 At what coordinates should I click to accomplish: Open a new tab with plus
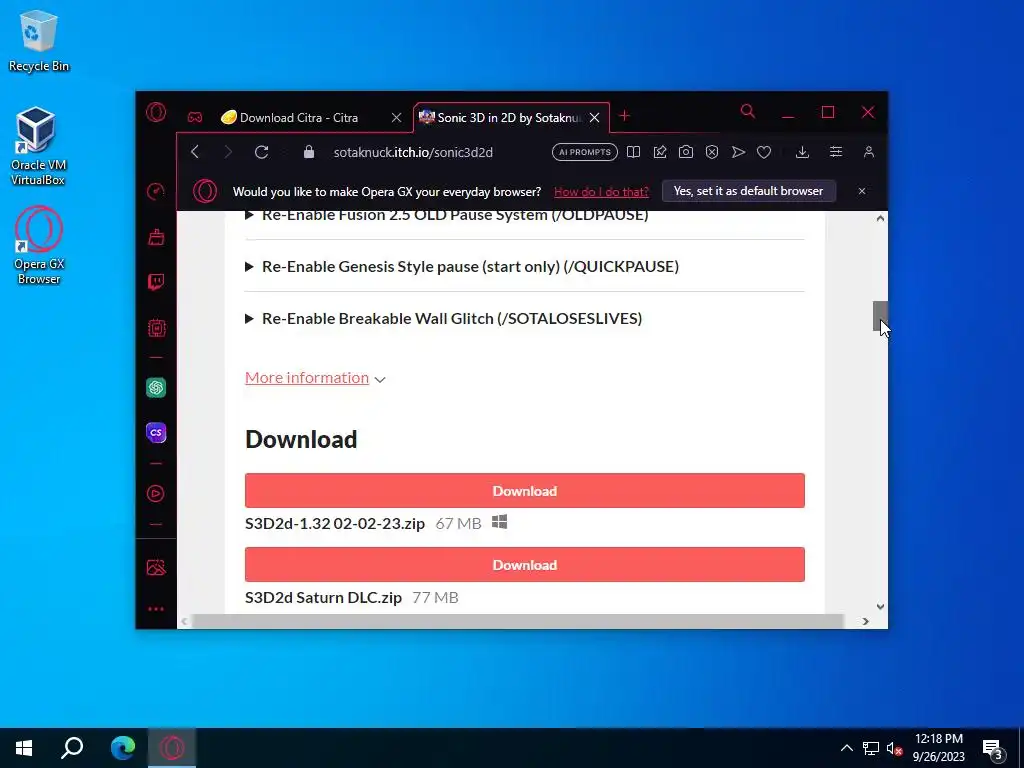(624, 116)
